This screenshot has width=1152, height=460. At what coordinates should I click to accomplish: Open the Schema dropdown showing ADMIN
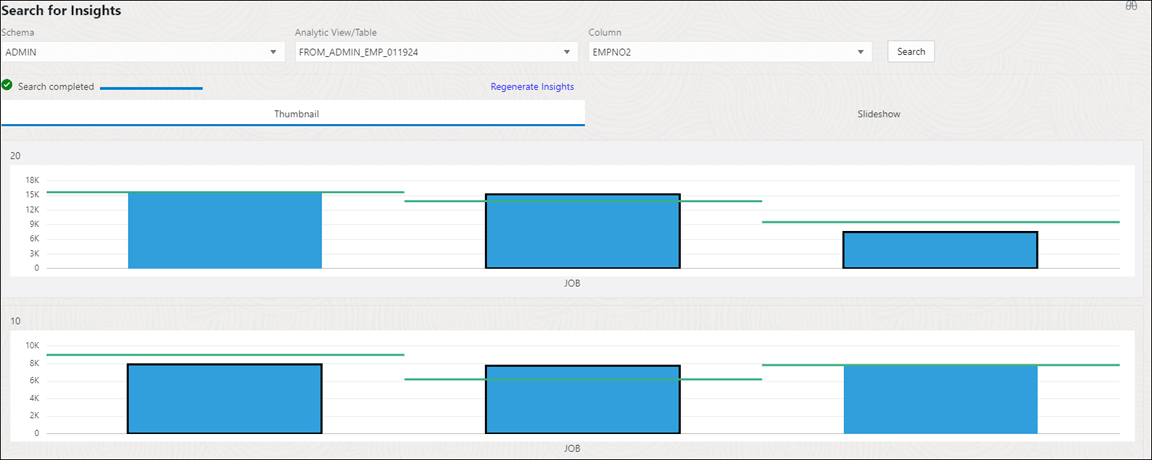pos(140,52)
